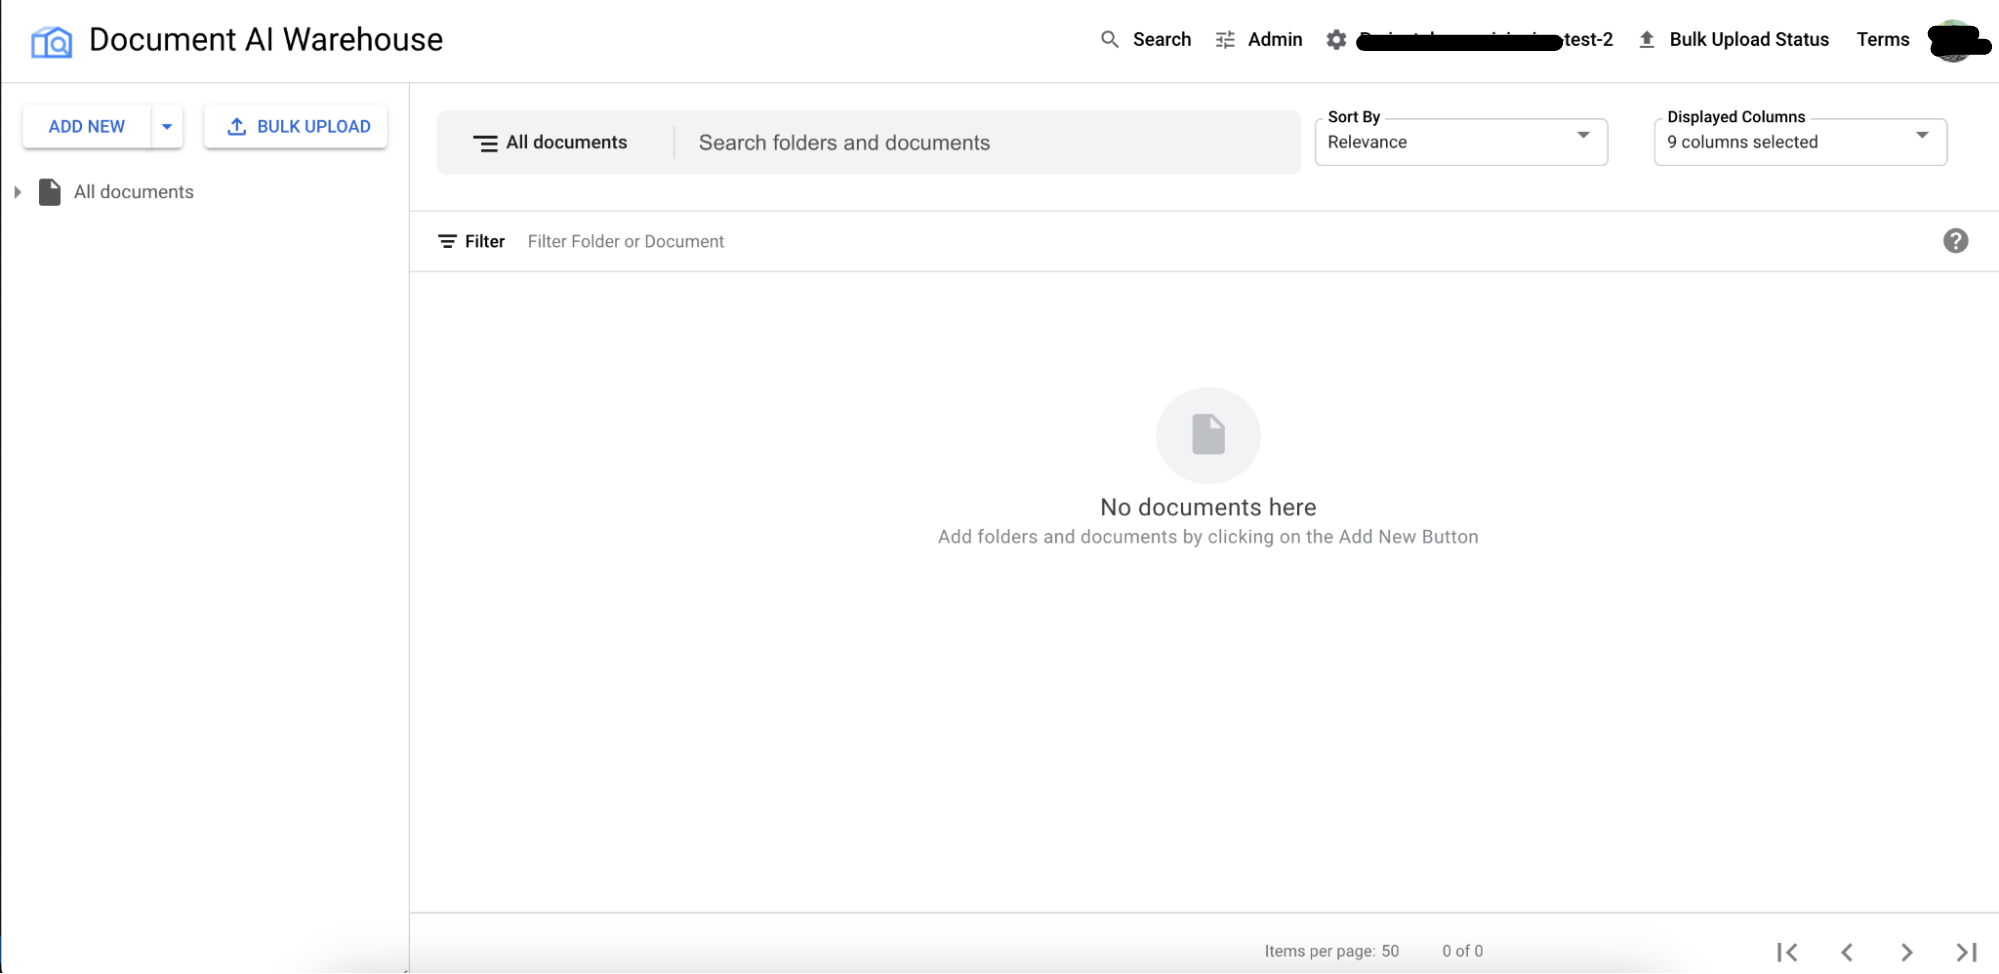Viewport: 1999px width, 974px height.
Task: Select All documents in the sidebar tree
Action: tap(134, 192)
